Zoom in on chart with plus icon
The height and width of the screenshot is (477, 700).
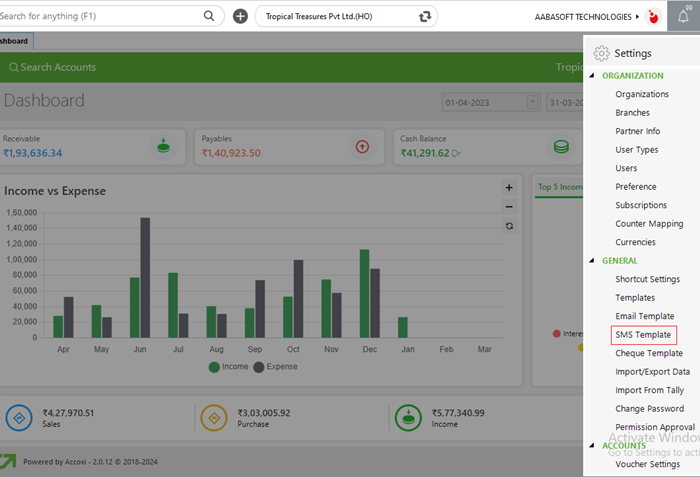[509, 187]
